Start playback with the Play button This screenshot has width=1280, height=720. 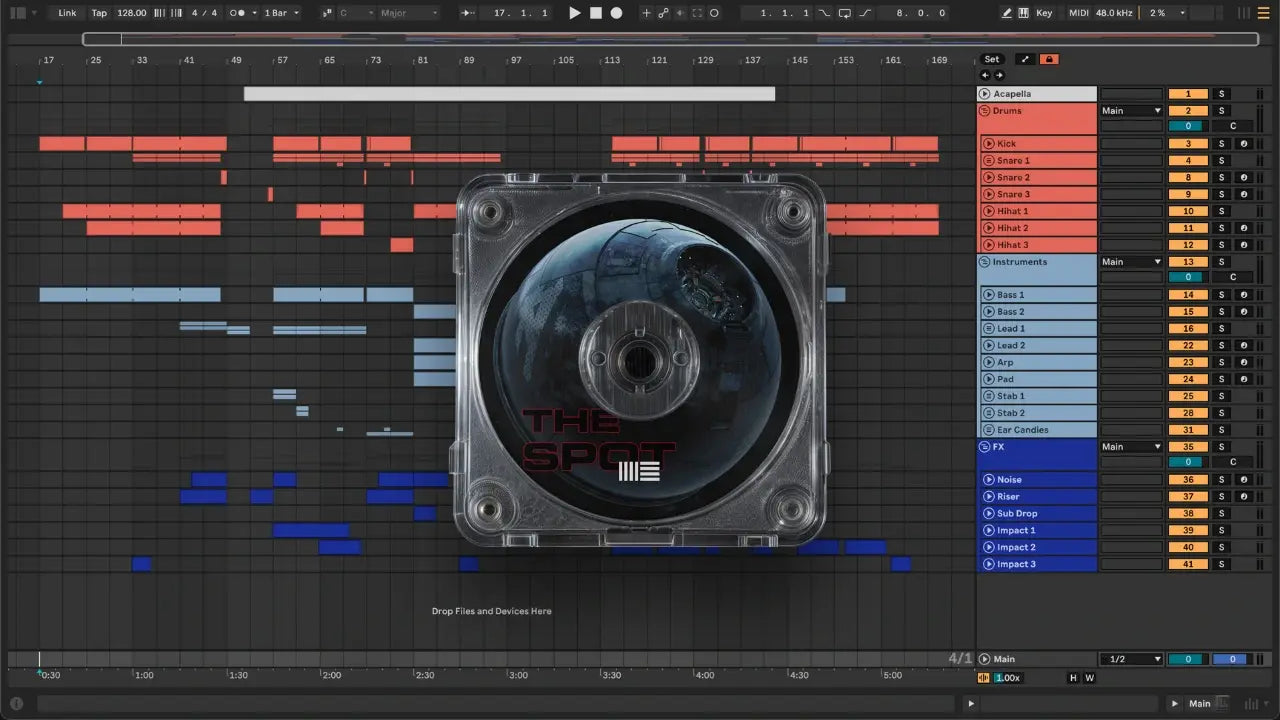click(574, 13)
